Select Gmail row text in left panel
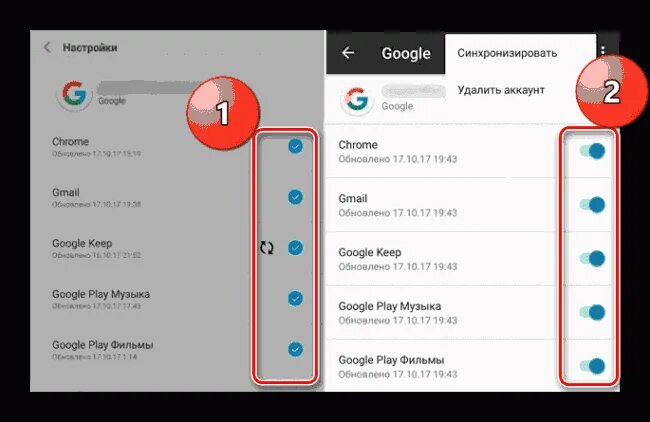Viewport: 650px width, 422px height. tap(65, 193)
